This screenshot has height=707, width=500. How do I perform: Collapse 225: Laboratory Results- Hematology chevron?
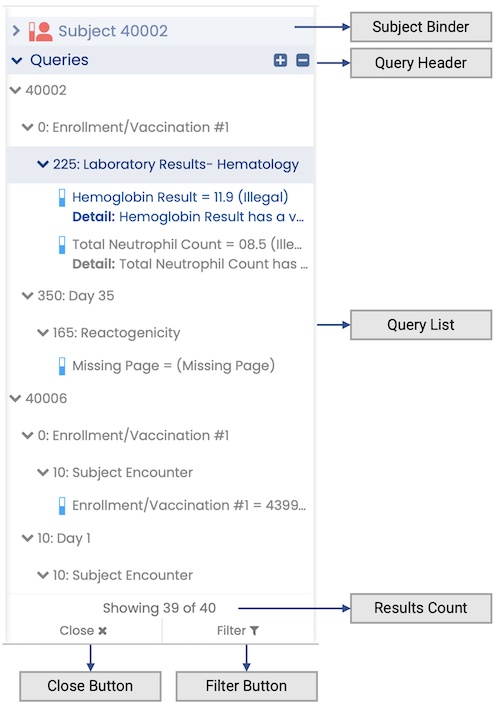(43, 165)
